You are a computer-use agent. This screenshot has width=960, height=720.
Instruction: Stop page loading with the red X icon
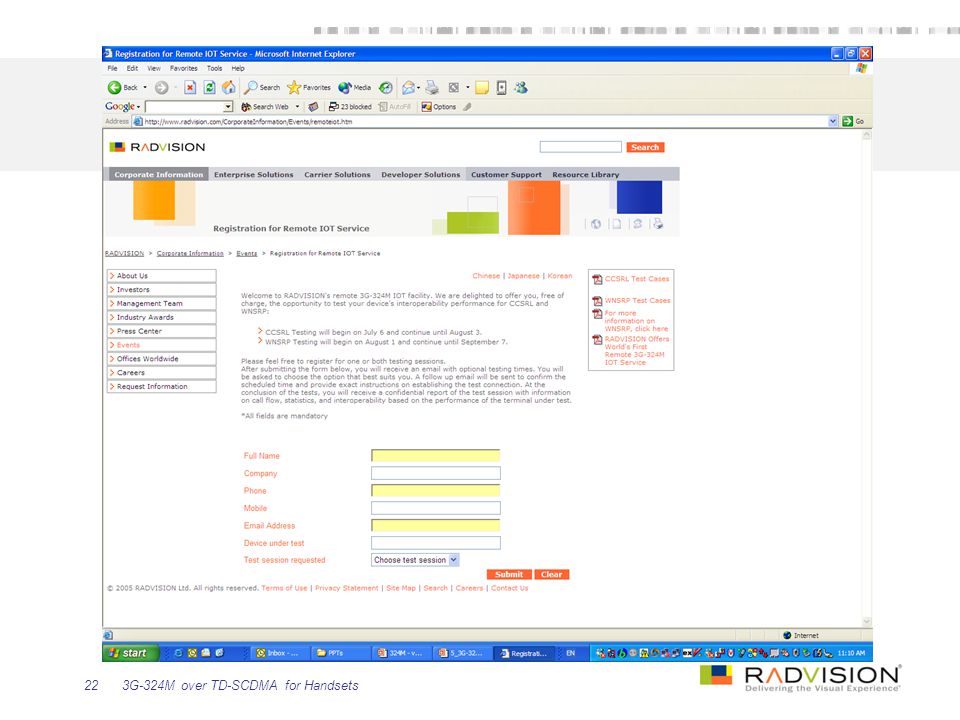[x=190, y=88]
